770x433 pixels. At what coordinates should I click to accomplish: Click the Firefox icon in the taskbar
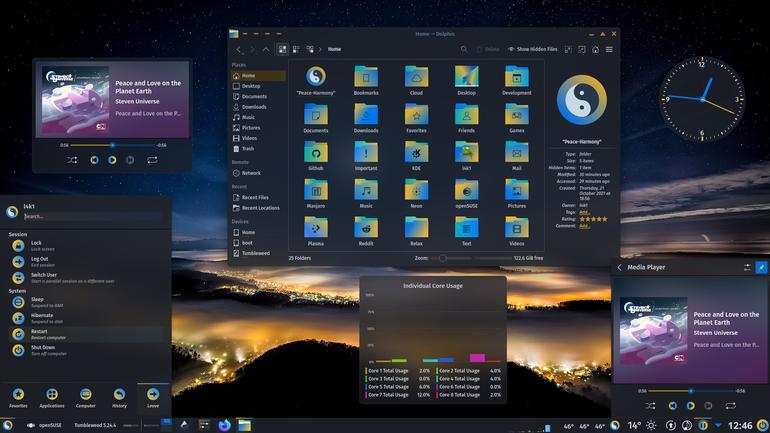(224, 425)
